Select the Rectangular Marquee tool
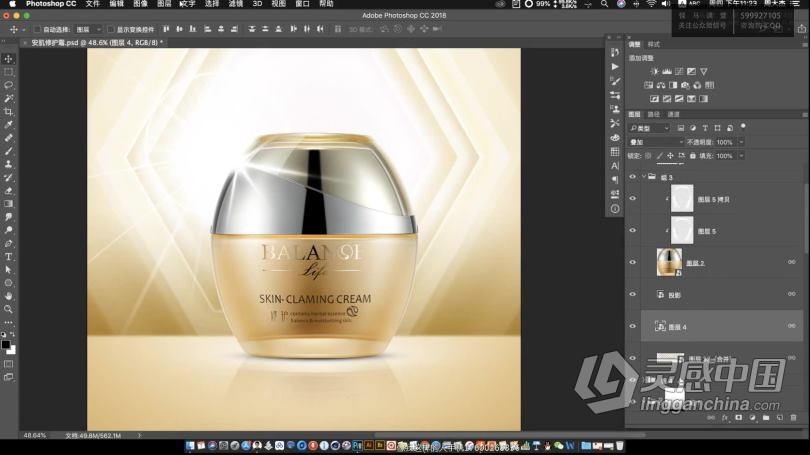This screenshot has height=455, width=810. pyautogui.click(x=9, y=72)
